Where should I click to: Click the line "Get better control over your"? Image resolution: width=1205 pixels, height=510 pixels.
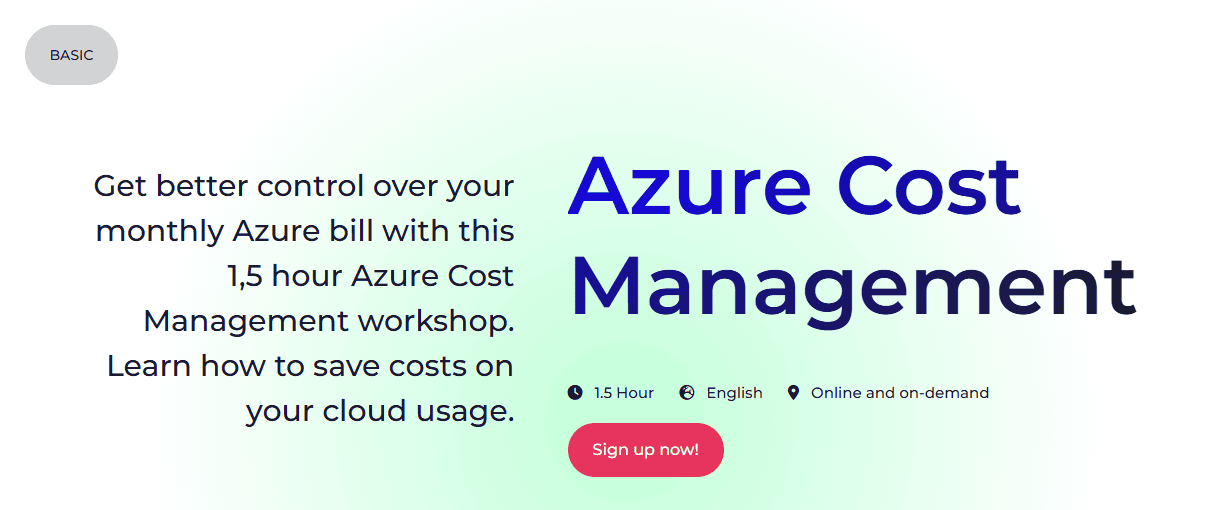(304, 186)
